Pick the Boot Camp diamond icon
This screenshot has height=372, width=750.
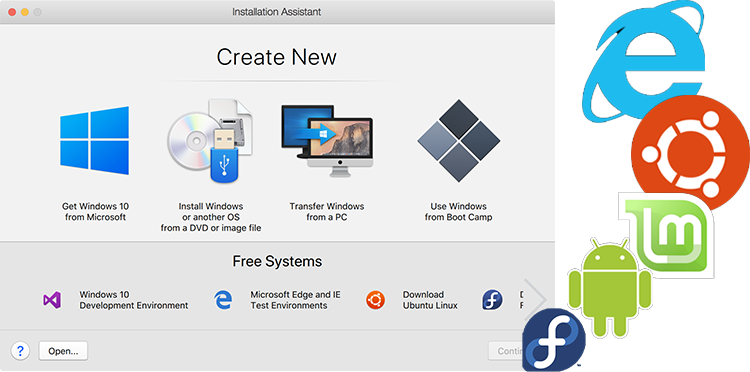[459, 141]
